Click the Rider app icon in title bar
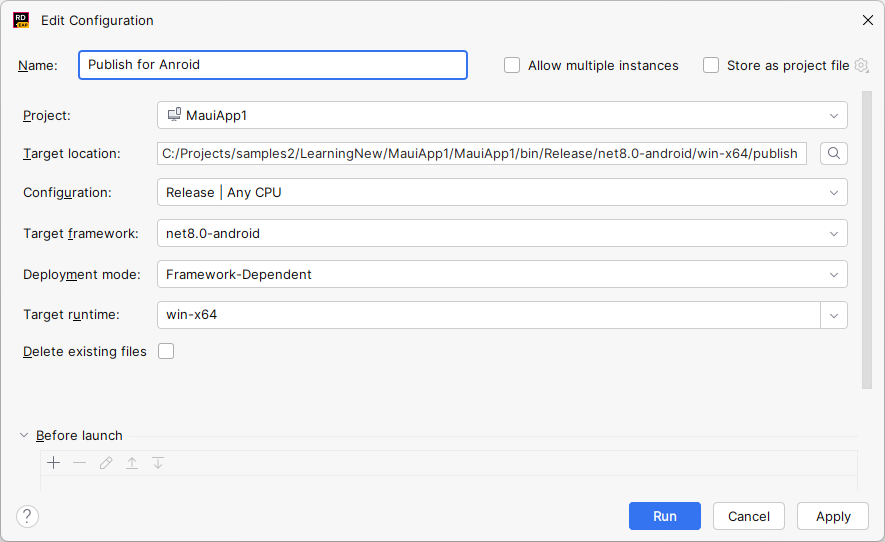The width and height of the screenshot is (885, 542). tap(21, 20)
